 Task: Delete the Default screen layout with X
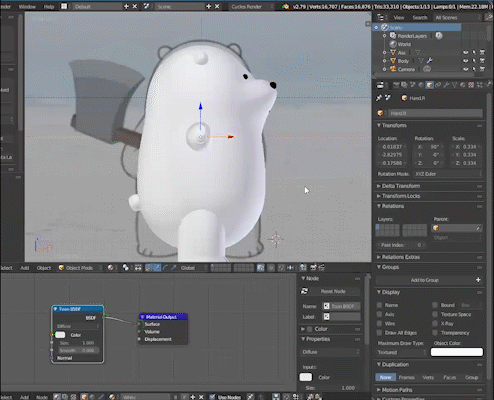[x=135, y=6]
